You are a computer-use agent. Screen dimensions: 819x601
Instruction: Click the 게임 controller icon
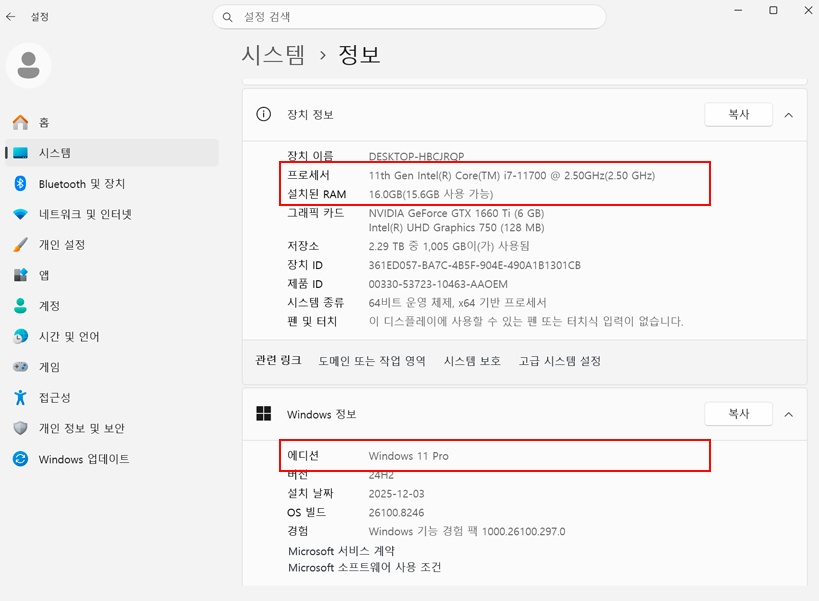pos(20,367)
